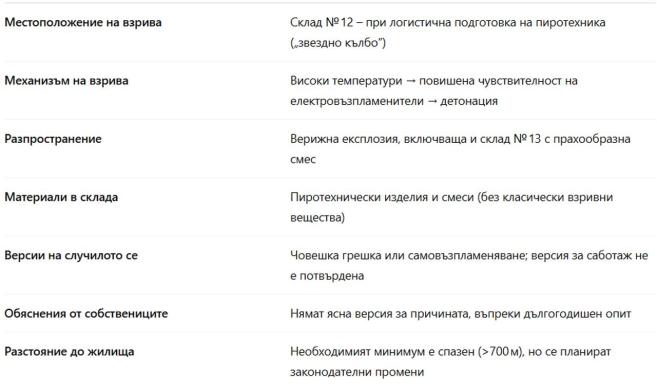Click 'Пиротехнически изделия и смеси' text
This screenshot has height=392, width=657.
382,197
